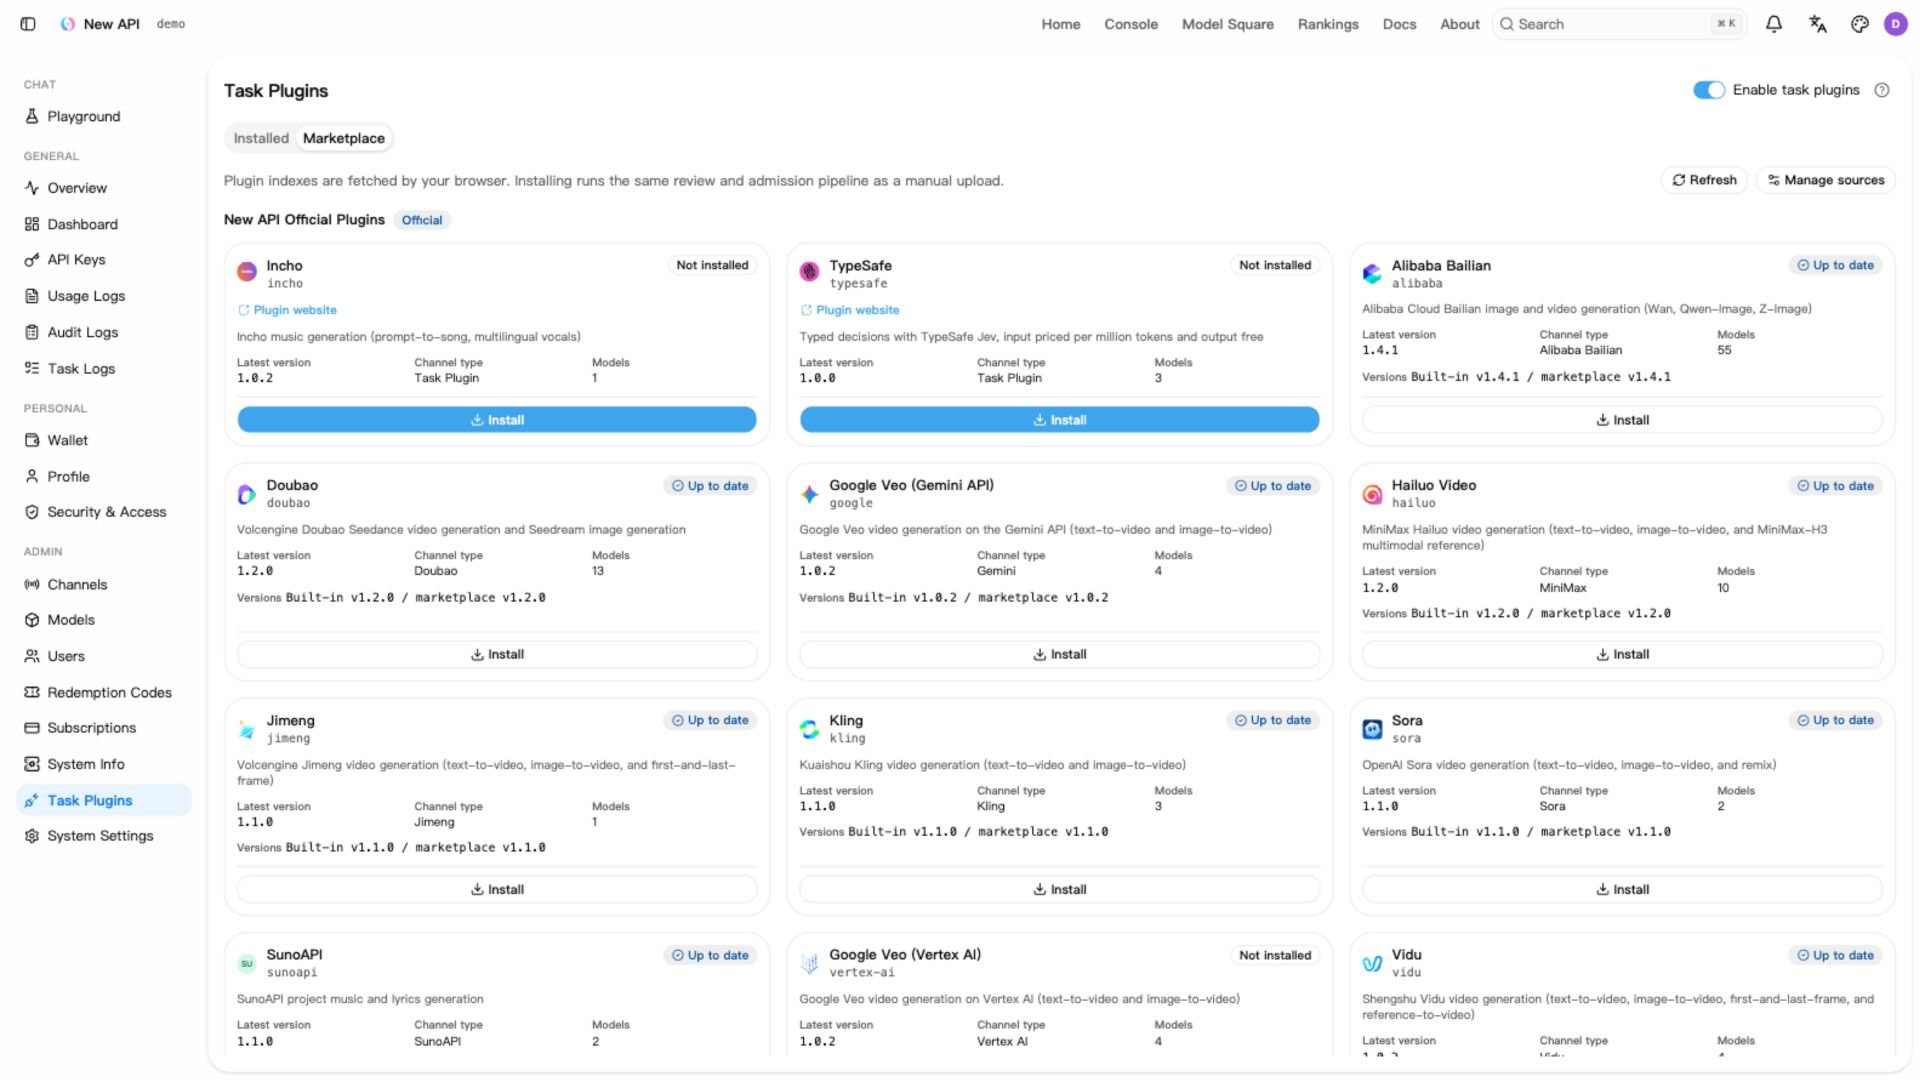Install the TypeSafe plugin
The height and width of the screenshot is (1080, 1920).
(x=1059, y=420)
